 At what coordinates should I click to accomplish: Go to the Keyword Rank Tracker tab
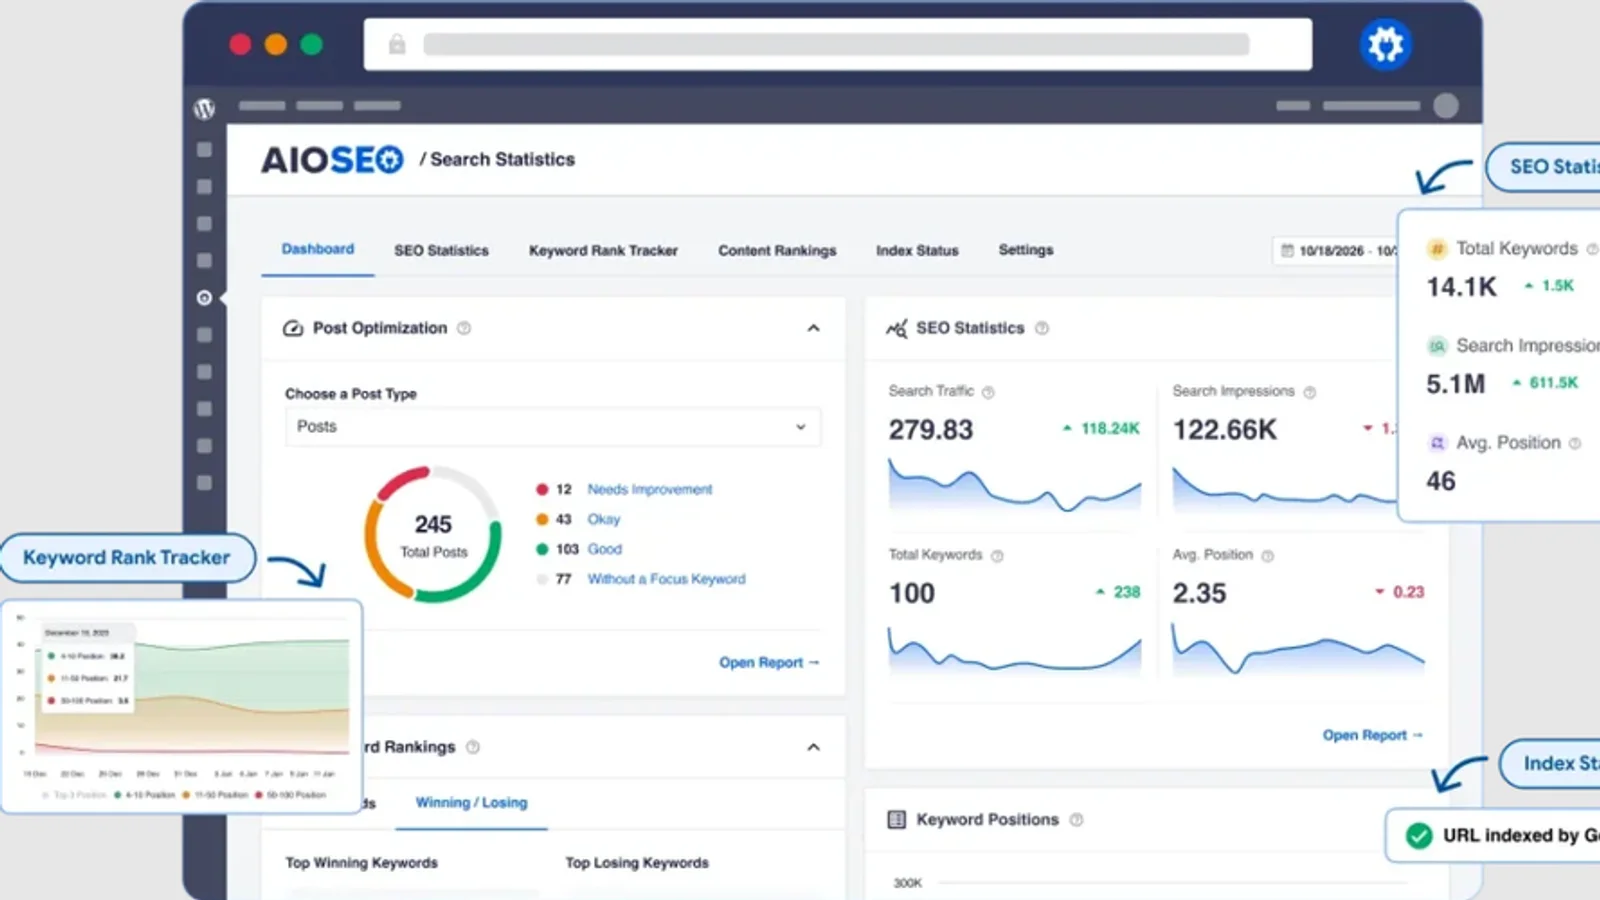point(603,251)
